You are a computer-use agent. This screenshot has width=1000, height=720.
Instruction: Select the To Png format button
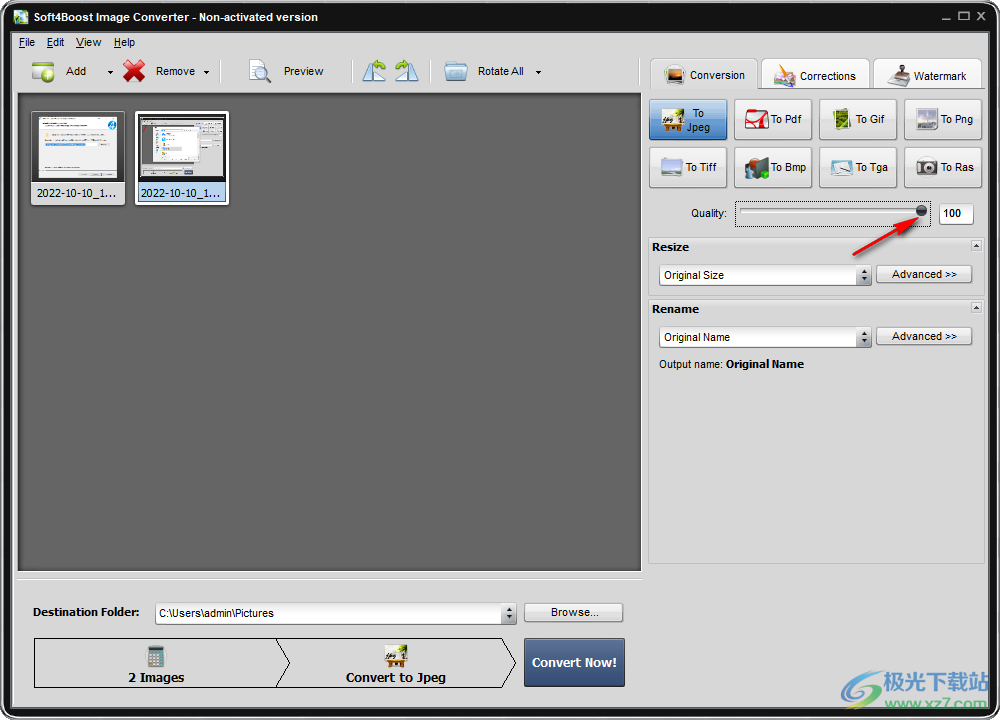click(943, 119)
